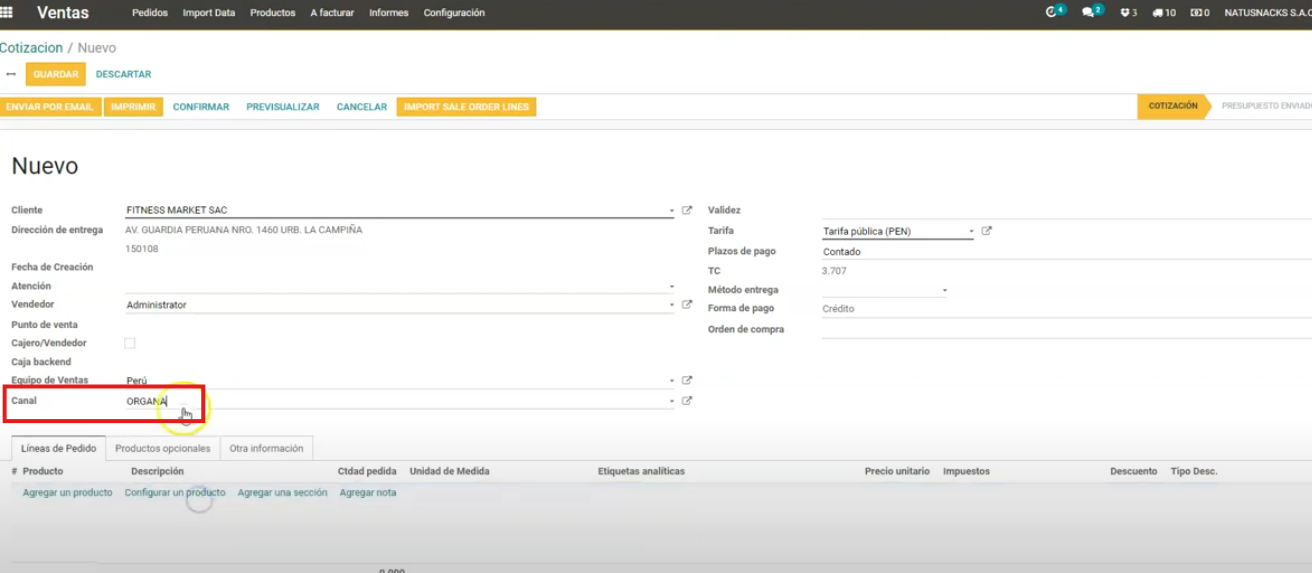This screenshot has height=573, width=1312.
Task: Switch to Otra información tab
Action: click(x=266, y=448)
